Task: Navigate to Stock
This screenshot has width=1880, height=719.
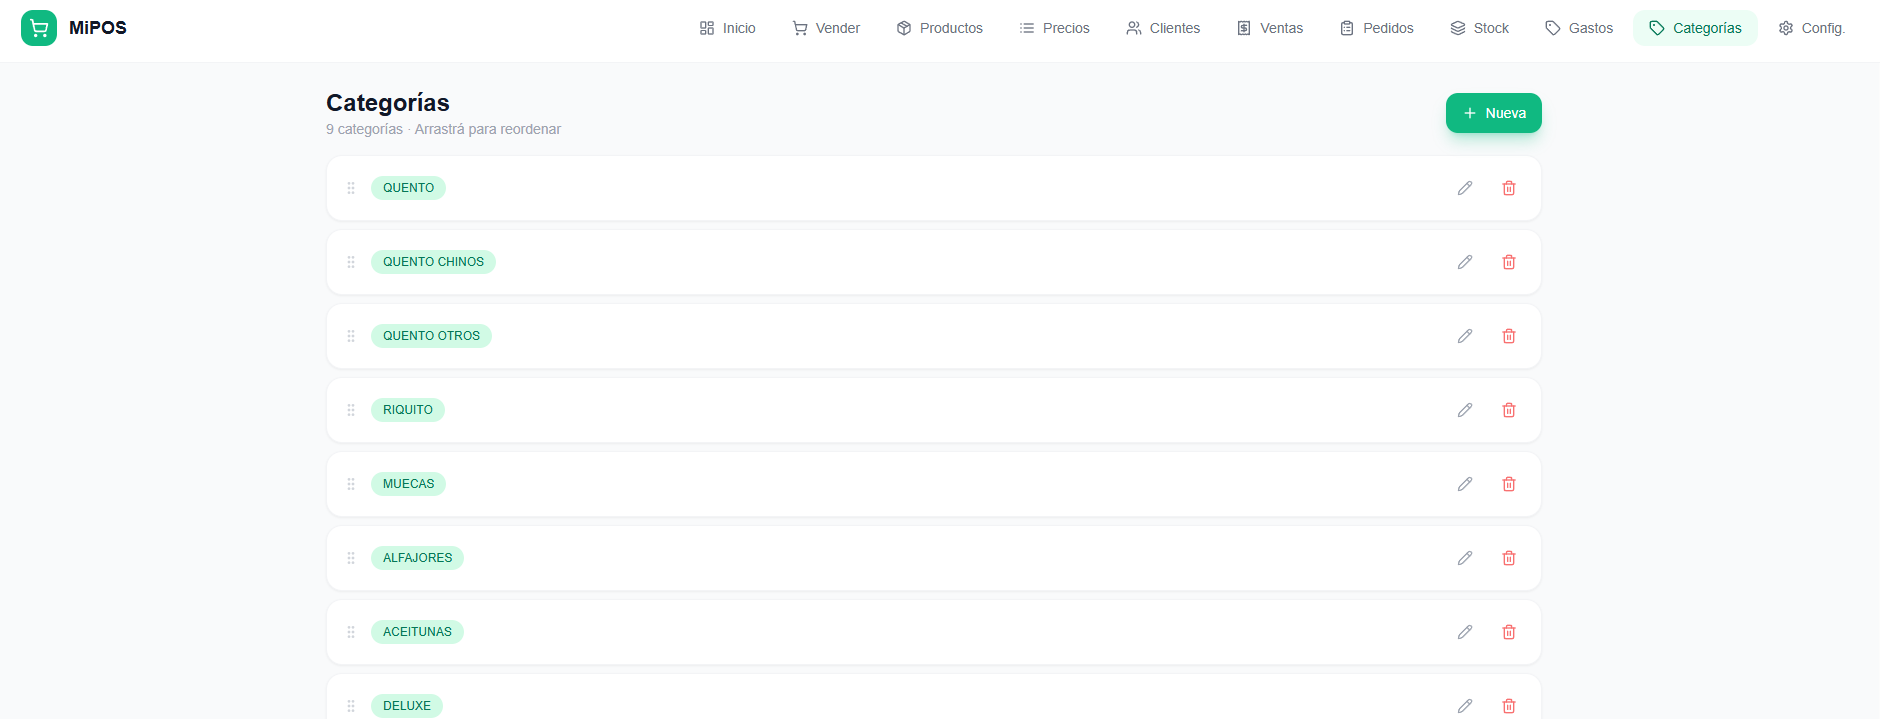Action: coord(1479,28)
